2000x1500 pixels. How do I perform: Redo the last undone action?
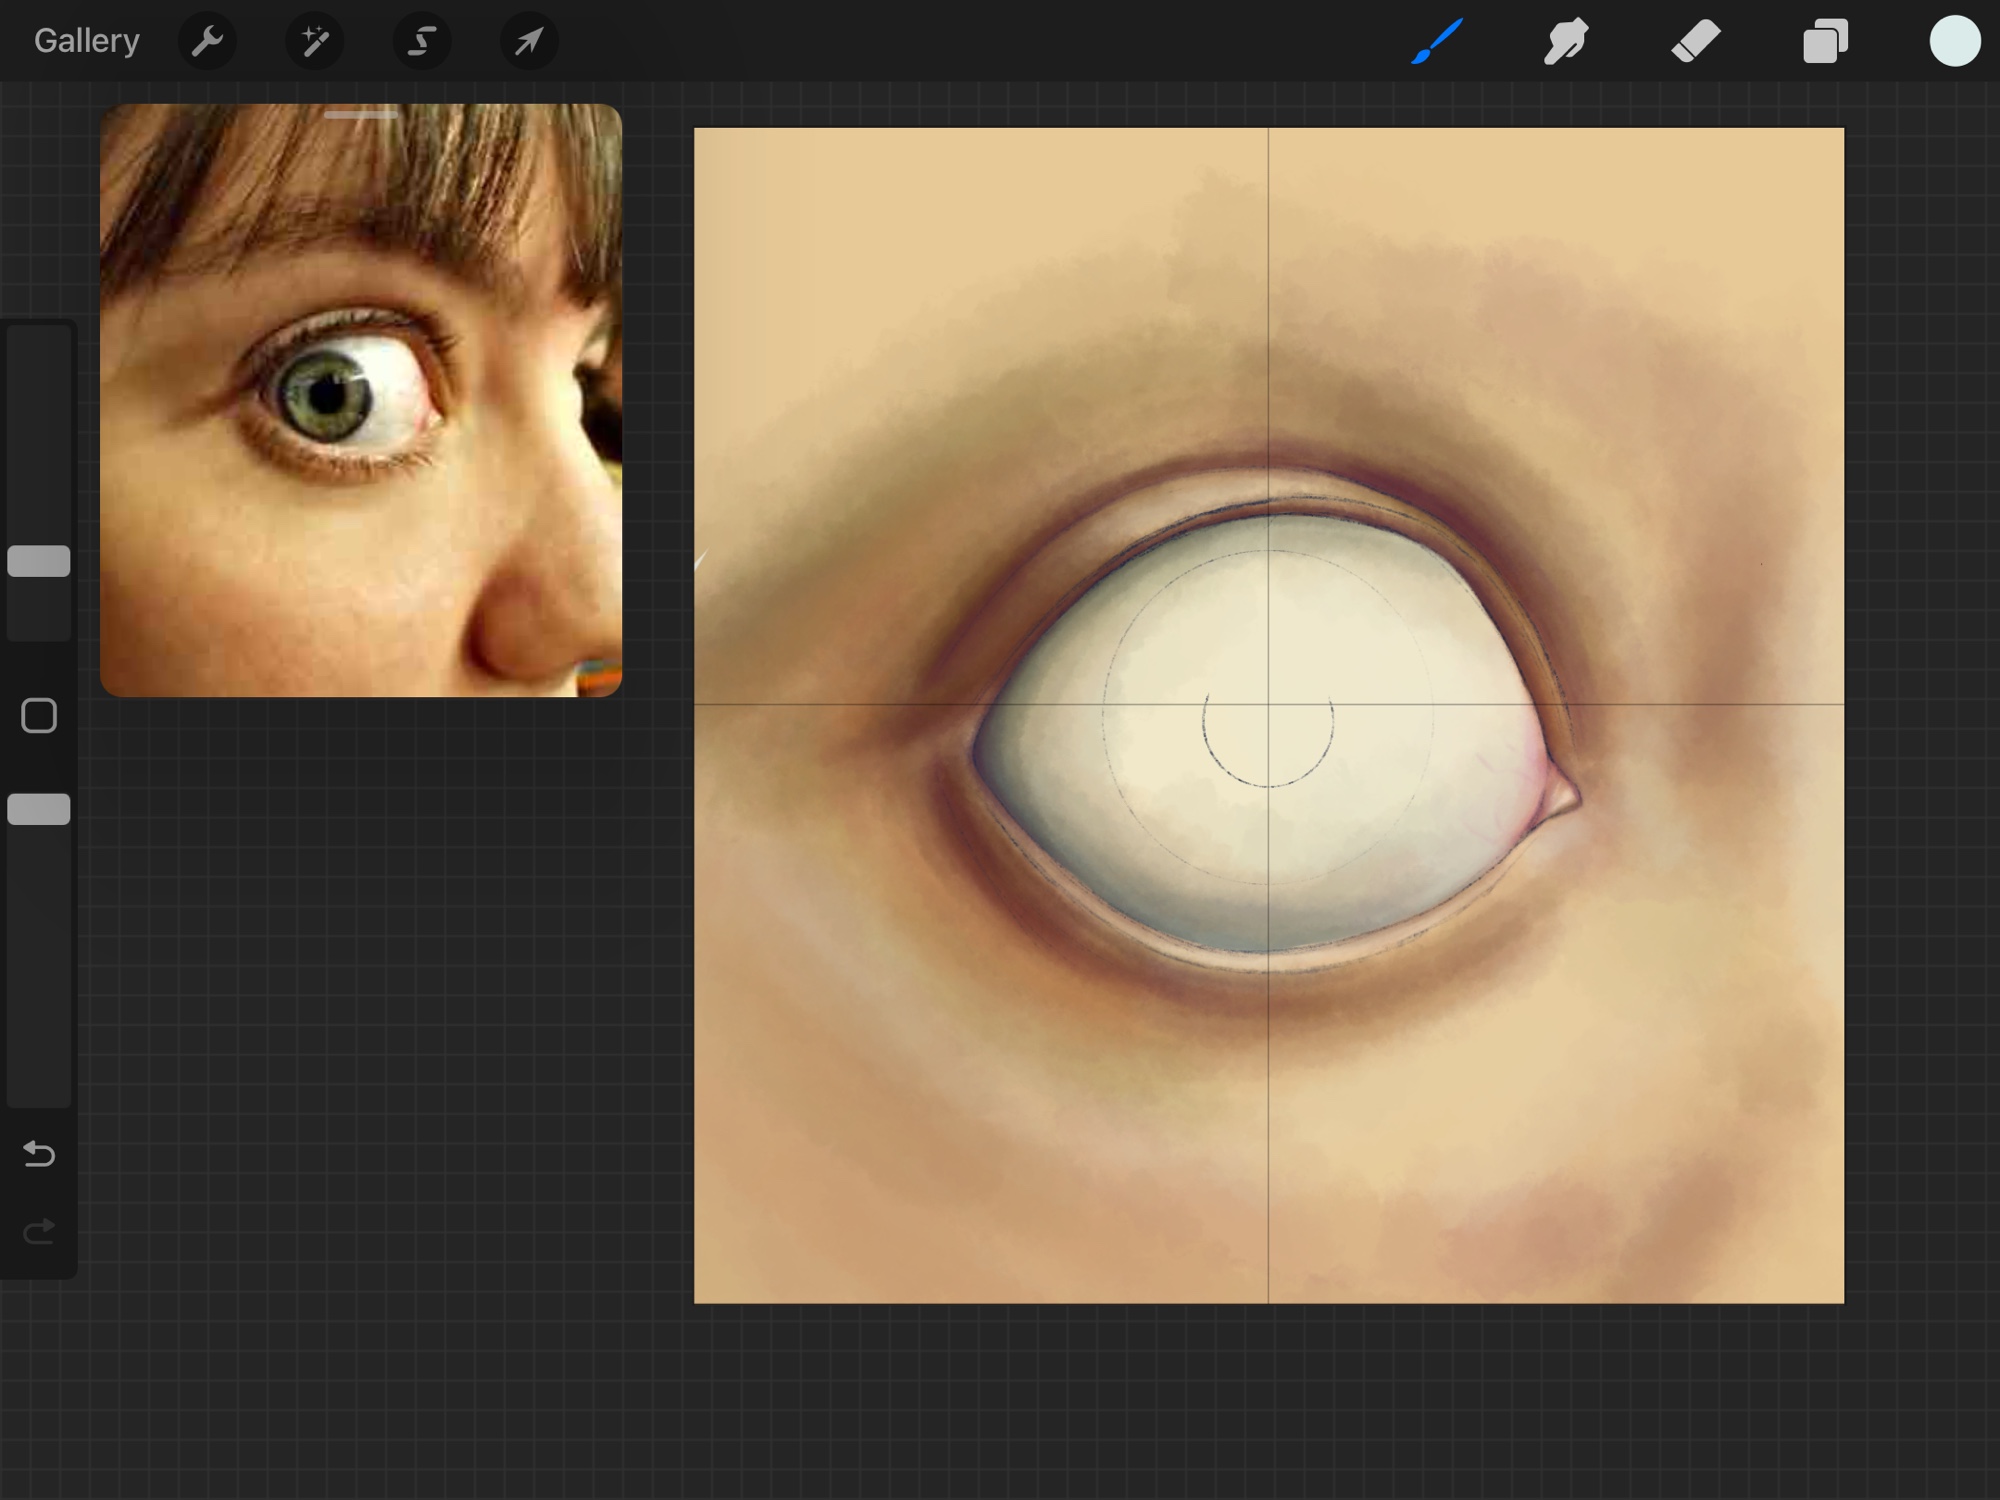[39, 1231]
